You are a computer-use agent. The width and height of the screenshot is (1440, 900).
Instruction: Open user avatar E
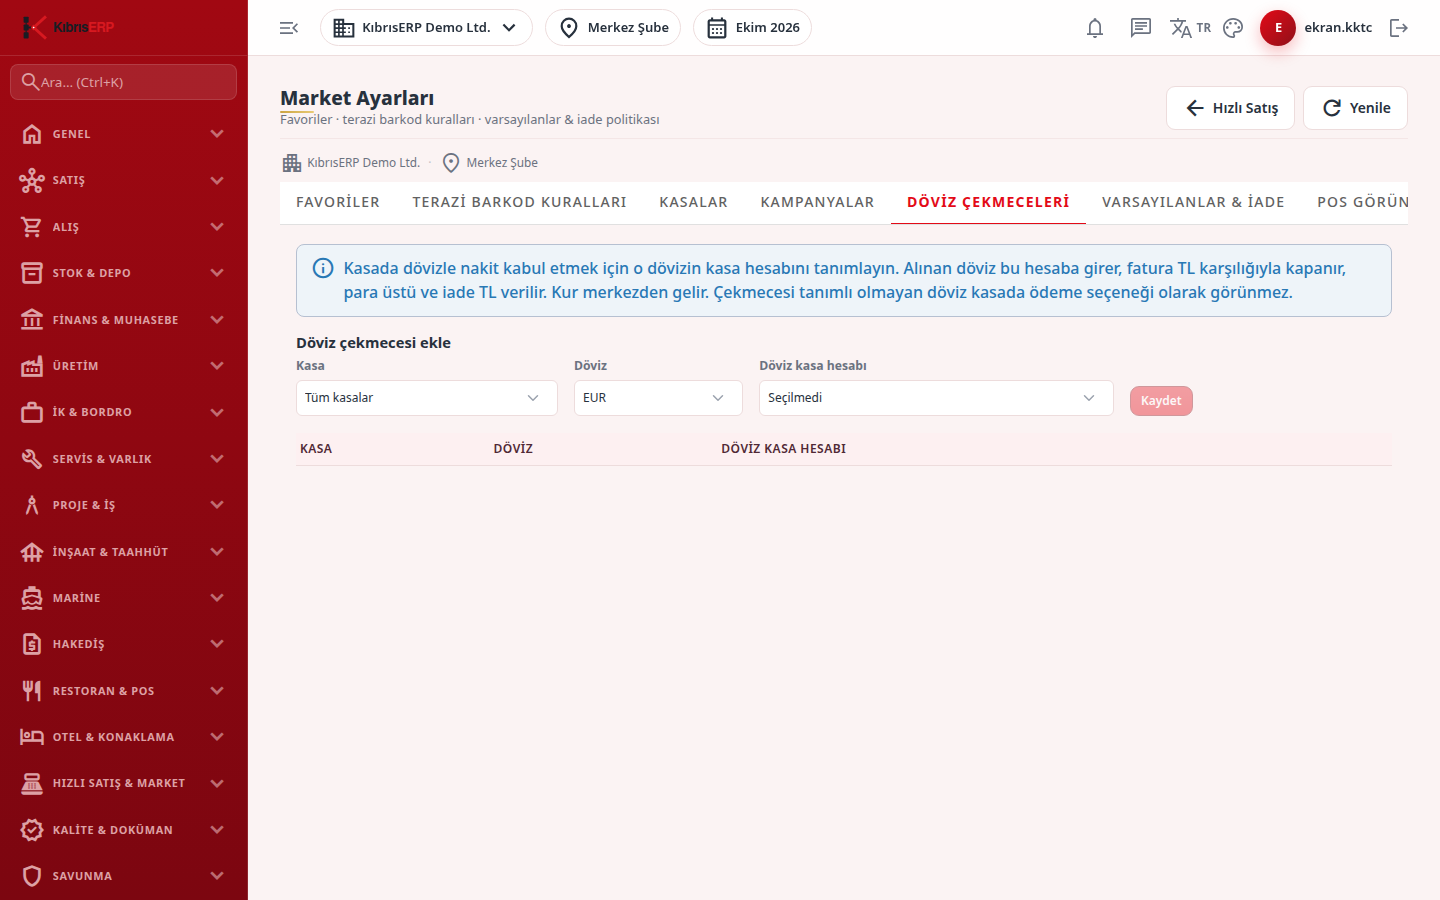(x=1278, y=28)
